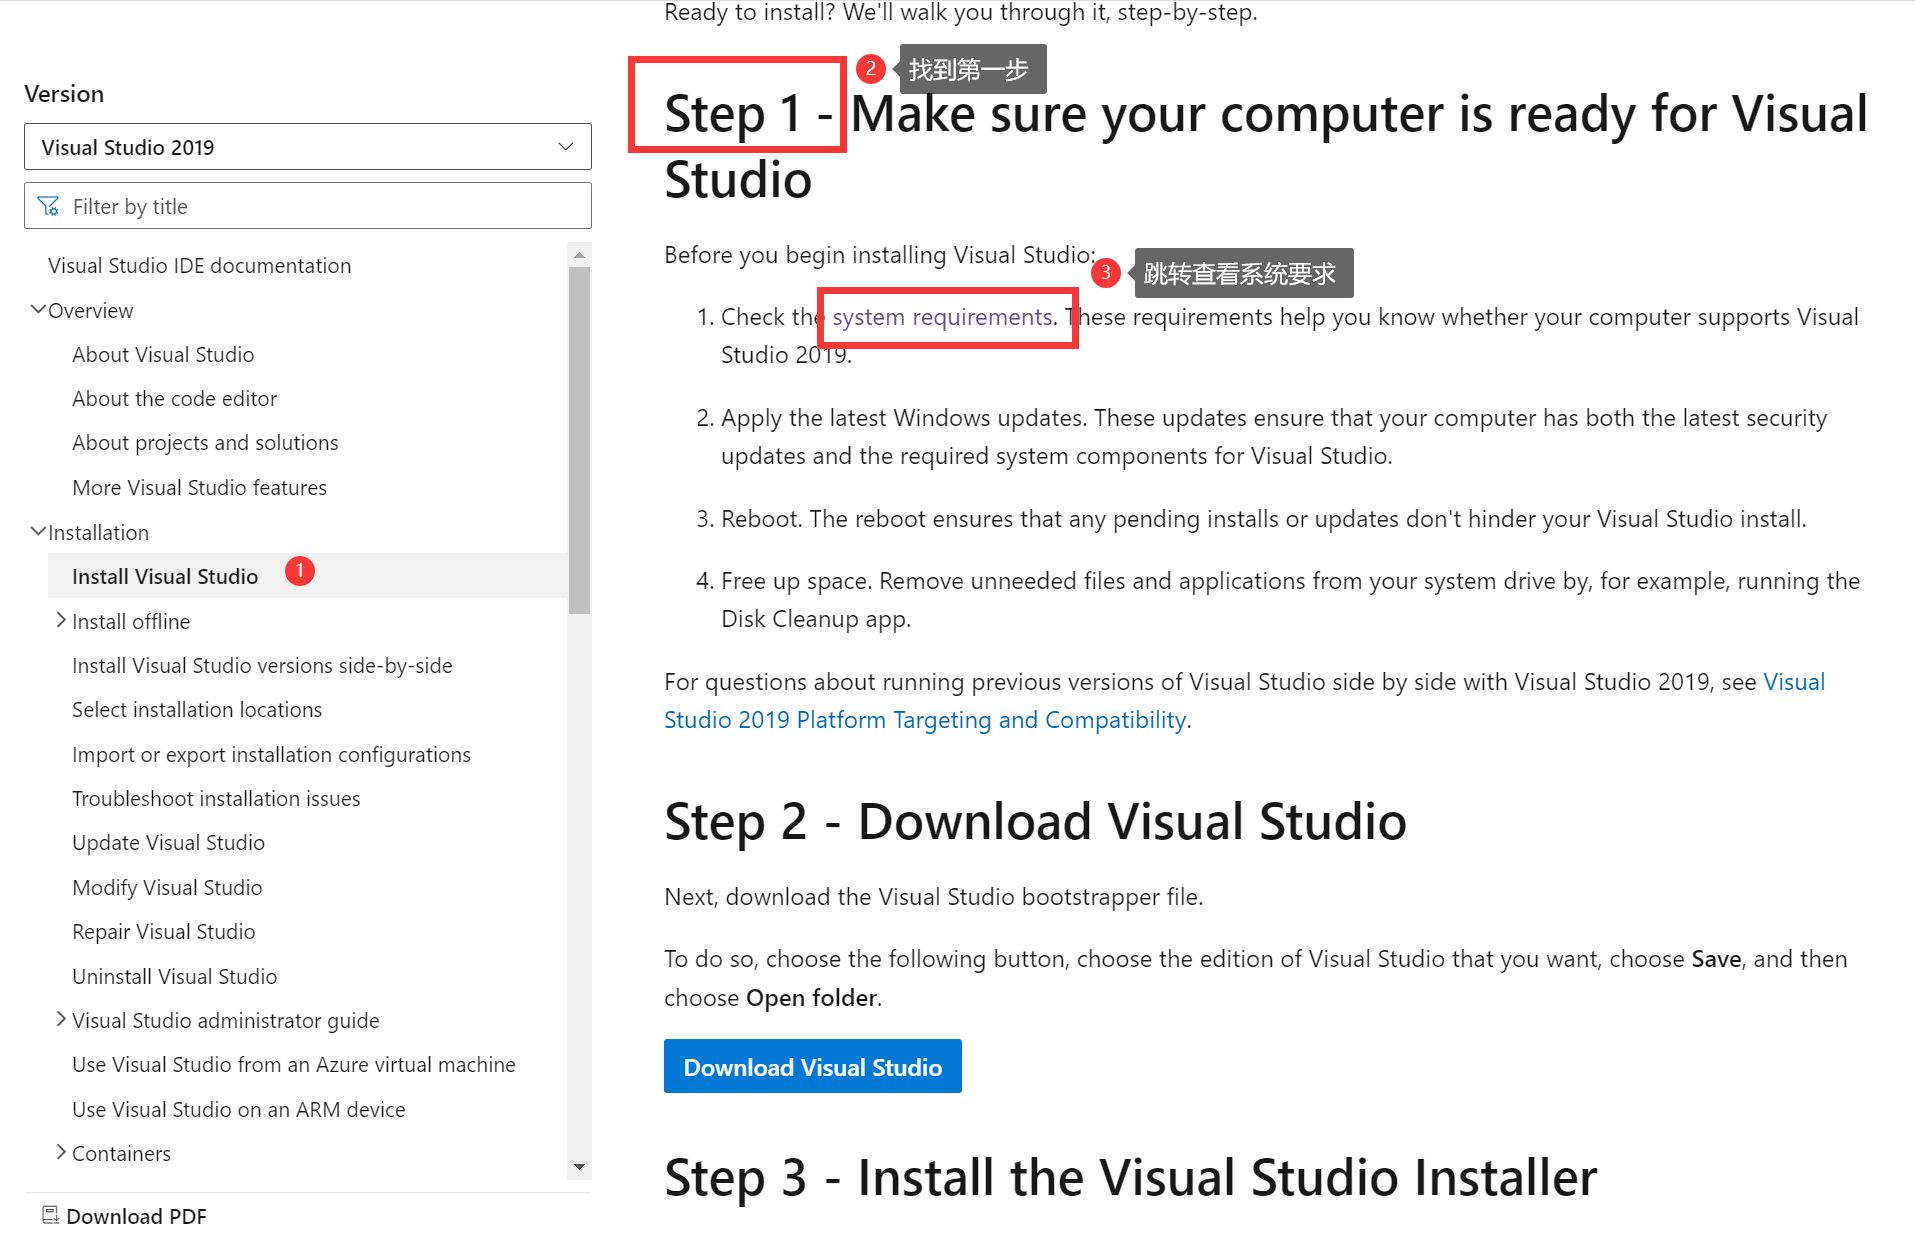Click Download PDF link
This screenshot has width=1915, height=1238.
click(136, 1216)
